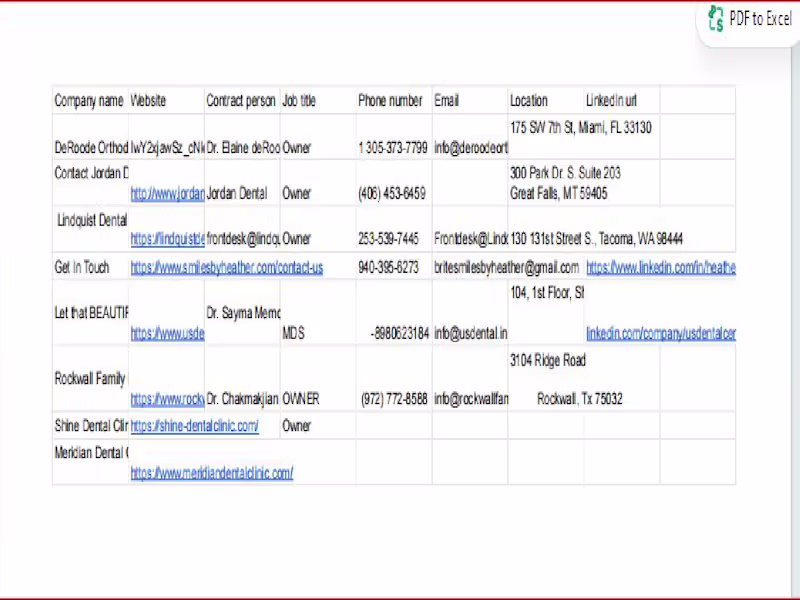The height and width of the screenshot is (600, 800).
Task: Select the phone number -8980623184
Action: (x=400, y=334)
